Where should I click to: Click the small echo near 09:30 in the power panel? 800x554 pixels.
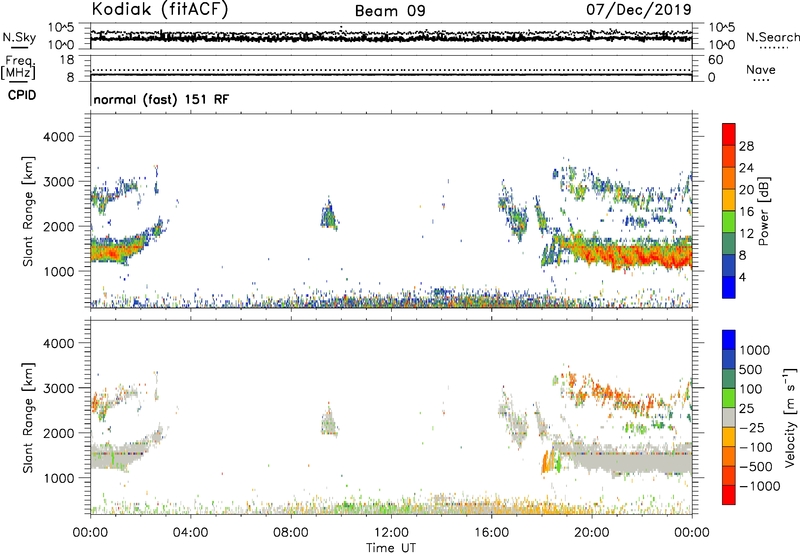(329, 216)
